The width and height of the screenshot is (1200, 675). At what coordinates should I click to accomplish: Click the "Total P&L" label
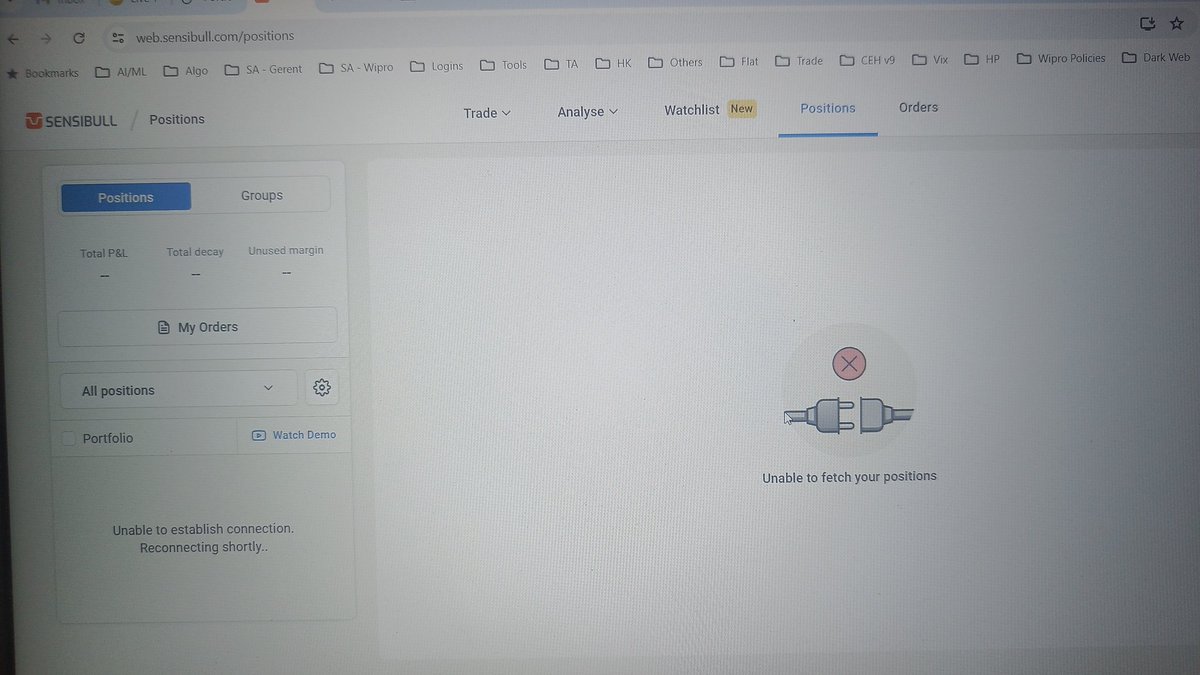(x=104, y=253)
